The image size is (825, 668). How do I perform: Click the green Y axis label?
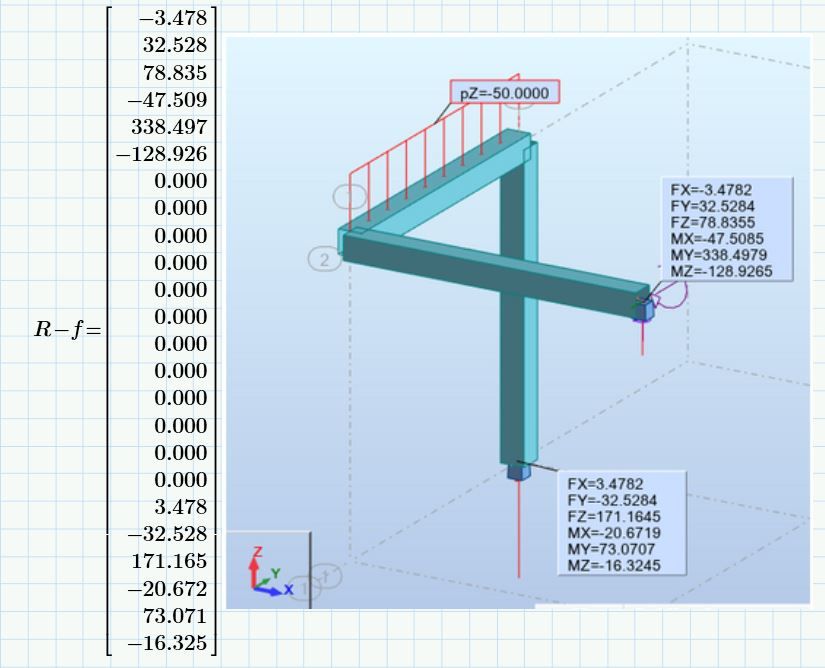[275, 573]
